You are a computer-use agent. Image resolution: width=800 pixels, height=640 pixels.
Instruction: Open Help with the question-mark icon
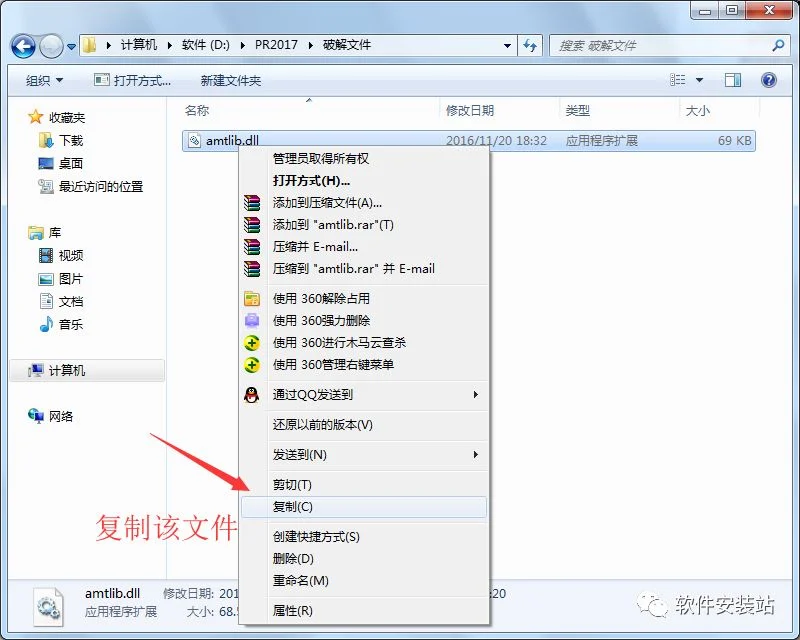point(769,80)
